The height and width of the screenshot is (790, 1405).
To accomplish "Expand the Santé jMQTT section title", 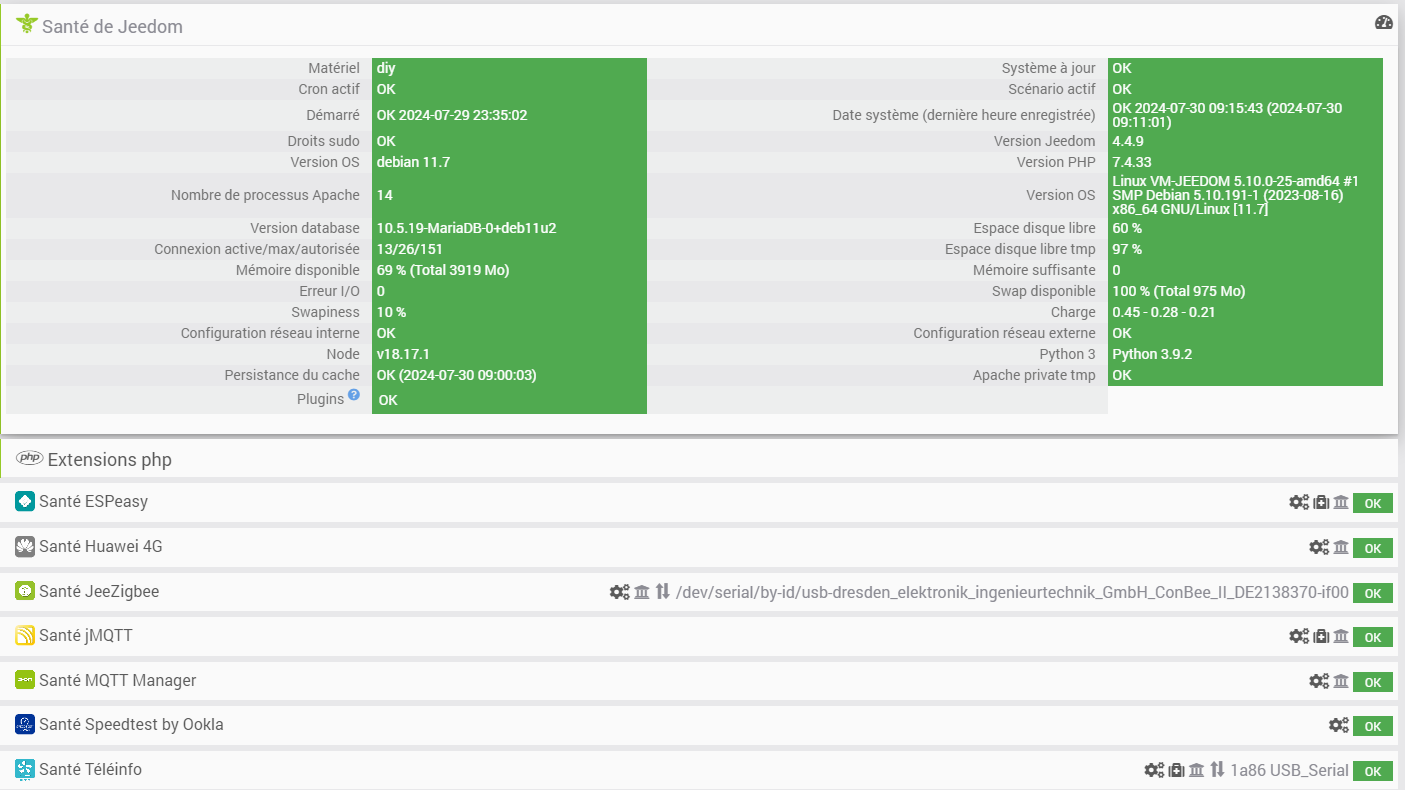I will pyautogui.click(x=86, y=635).
